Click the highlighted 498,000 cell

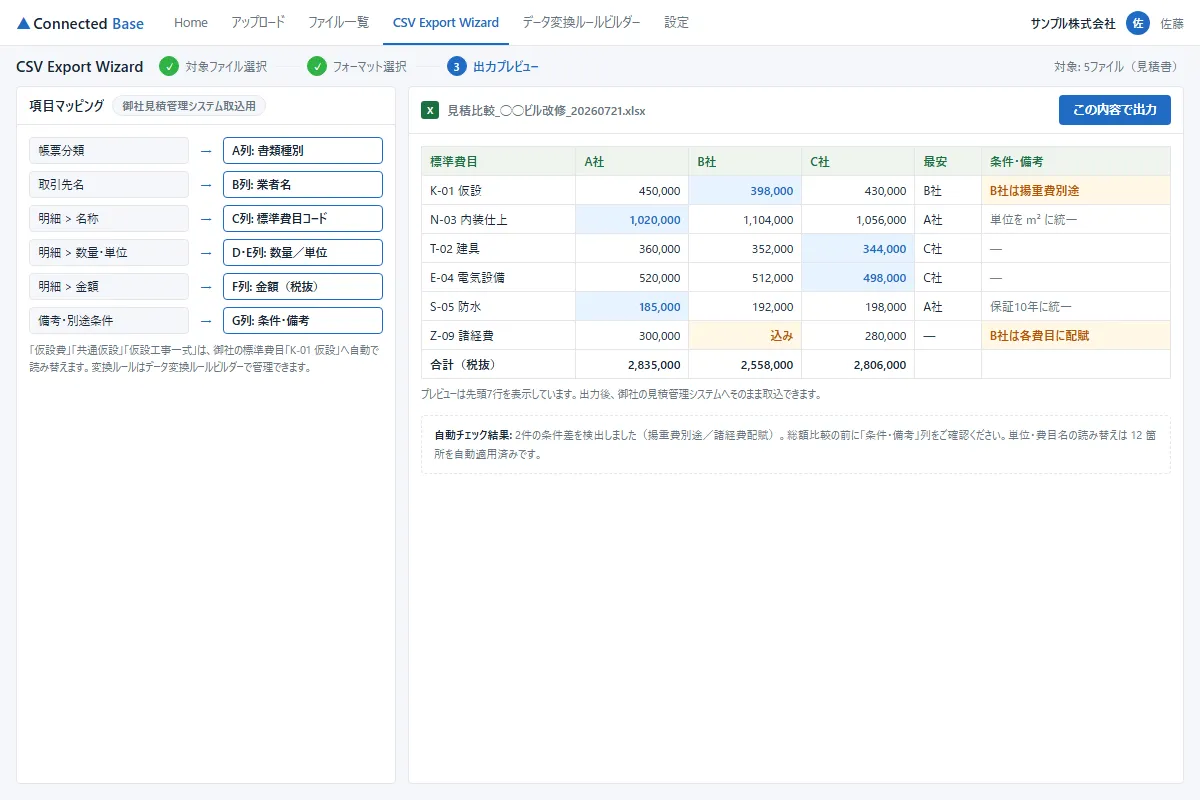(858, 277)
